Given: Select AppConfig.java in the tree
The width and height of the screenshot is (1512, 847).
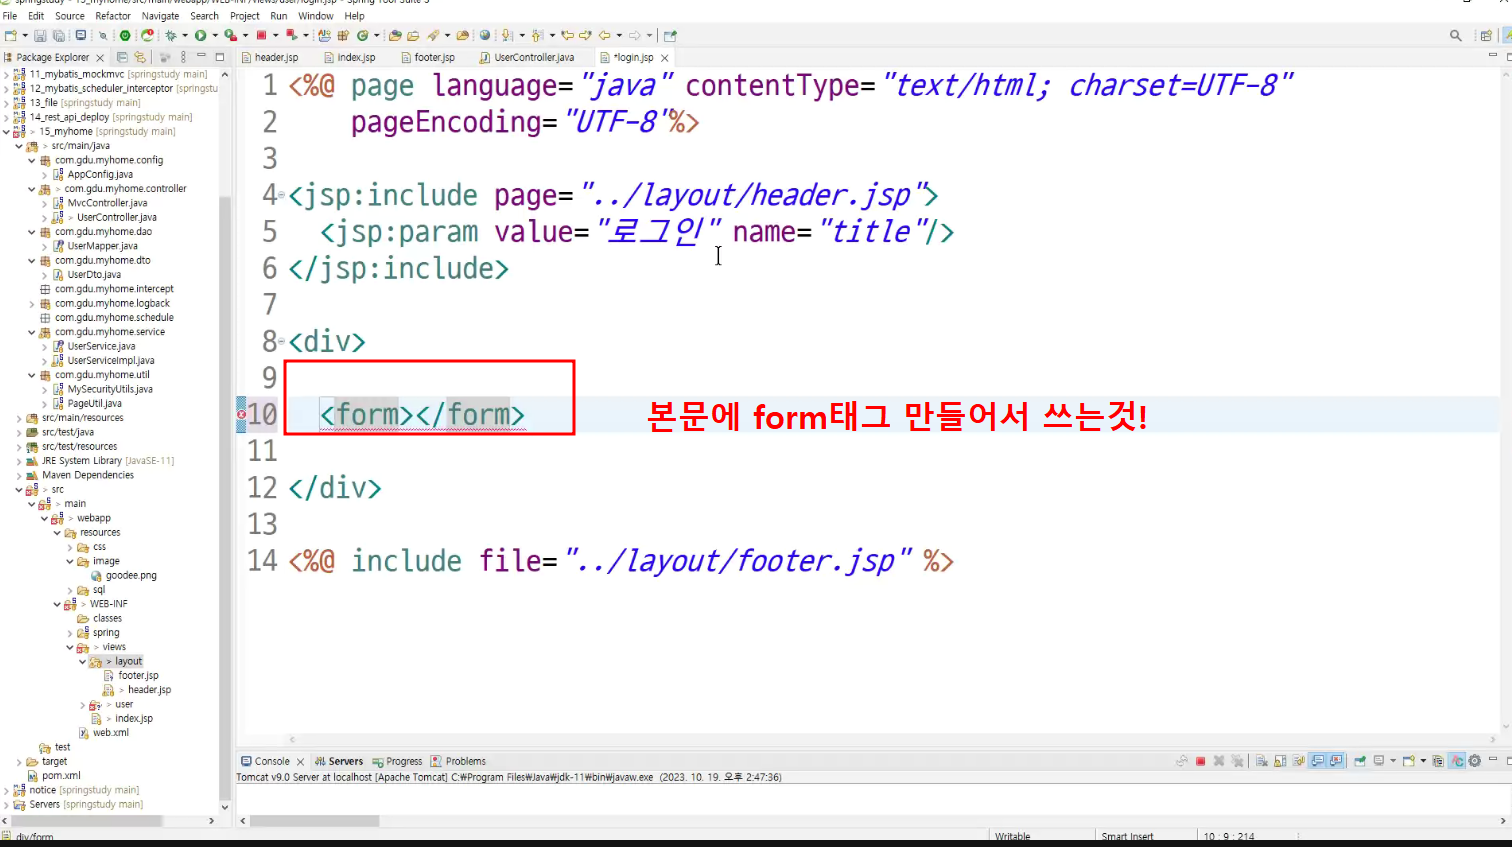Looking at the screenshot, I should click(99, 175).
